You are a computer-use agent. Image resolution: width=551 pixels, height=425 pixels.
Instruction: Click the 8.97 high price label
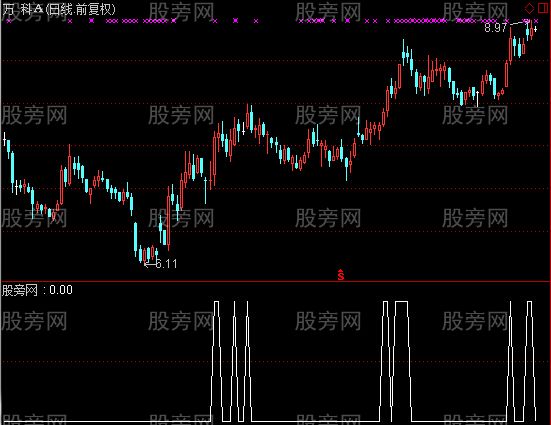tap(495, 27)
